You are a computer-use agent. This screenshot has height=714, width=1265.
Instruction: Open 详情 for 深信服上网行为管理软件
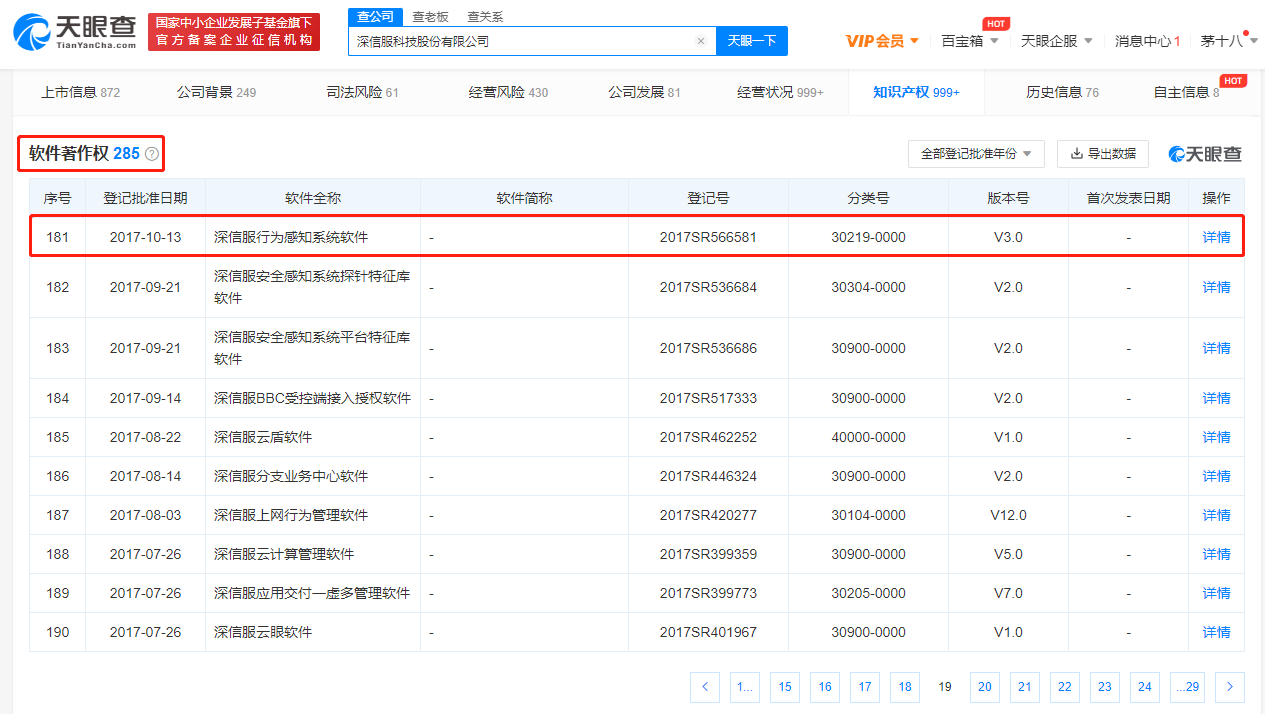[x=1216, y=515]
